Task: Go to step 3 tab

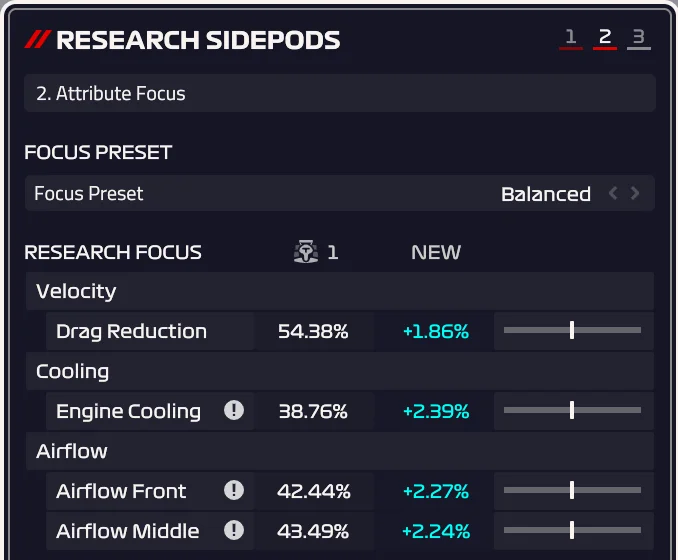Action: click(x=639, y=38)
